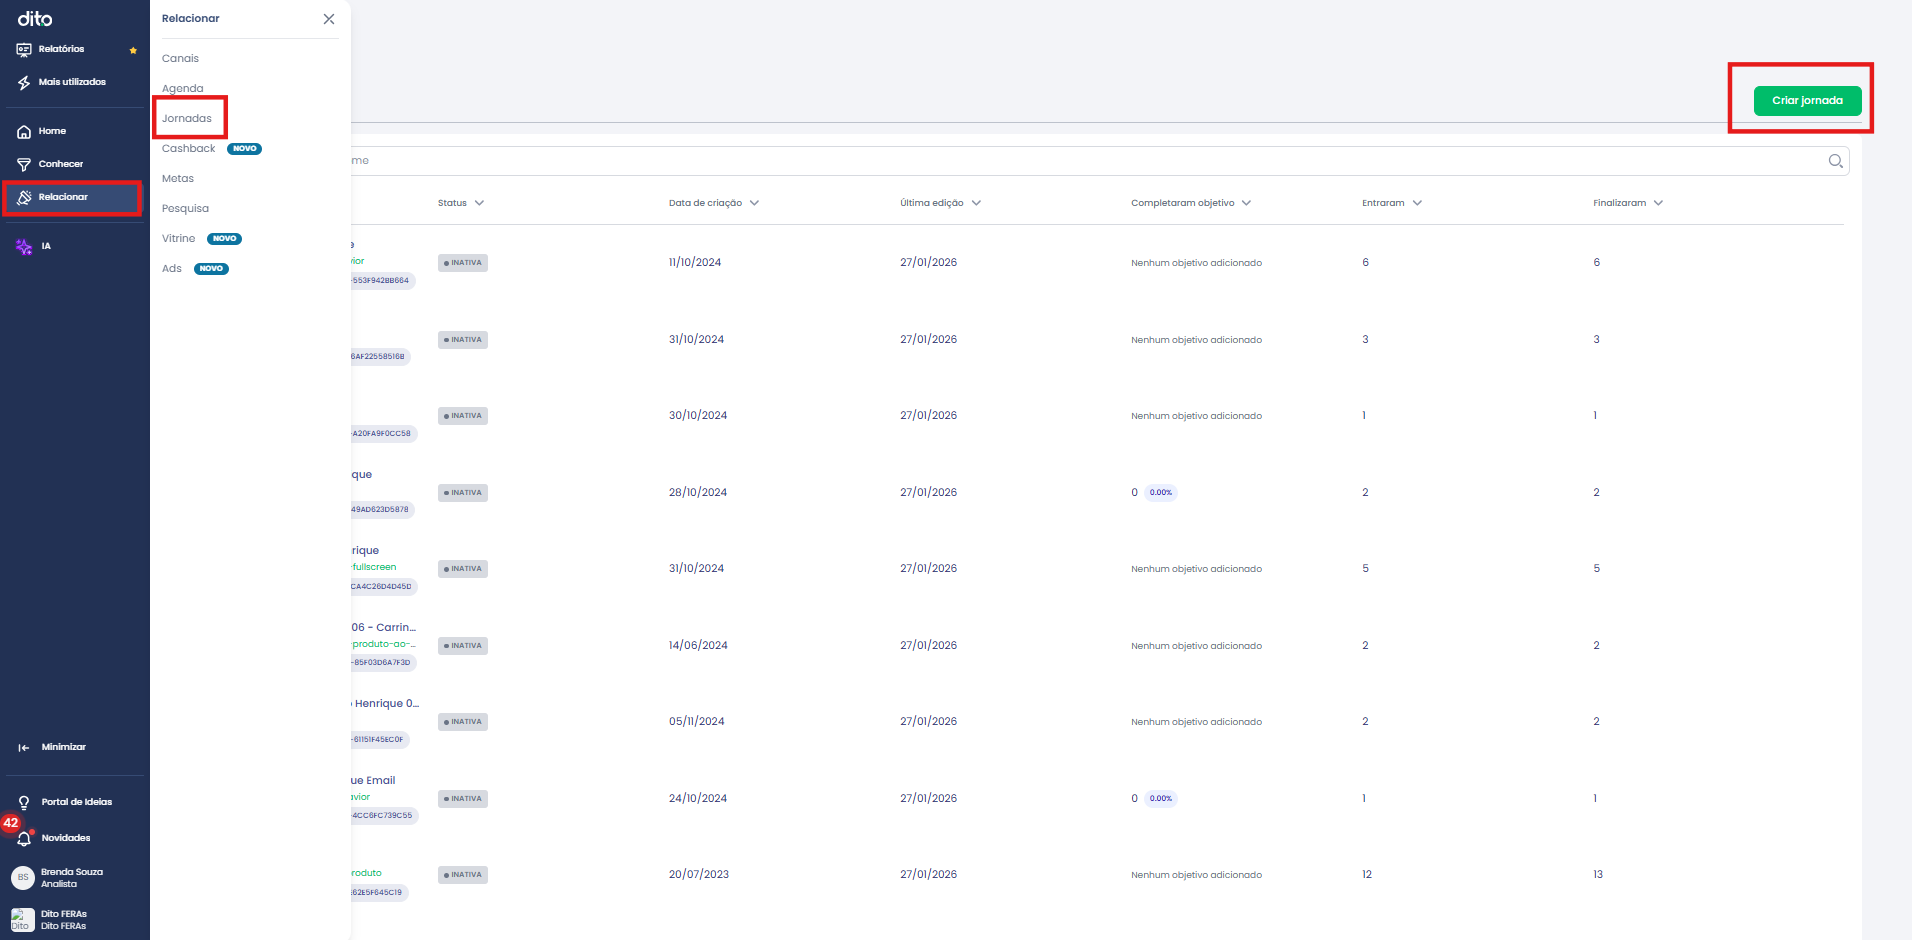Screen dimensions: 1912x940
Task: Click creation date 28/10/2024
Action: (x=698, y=493)
